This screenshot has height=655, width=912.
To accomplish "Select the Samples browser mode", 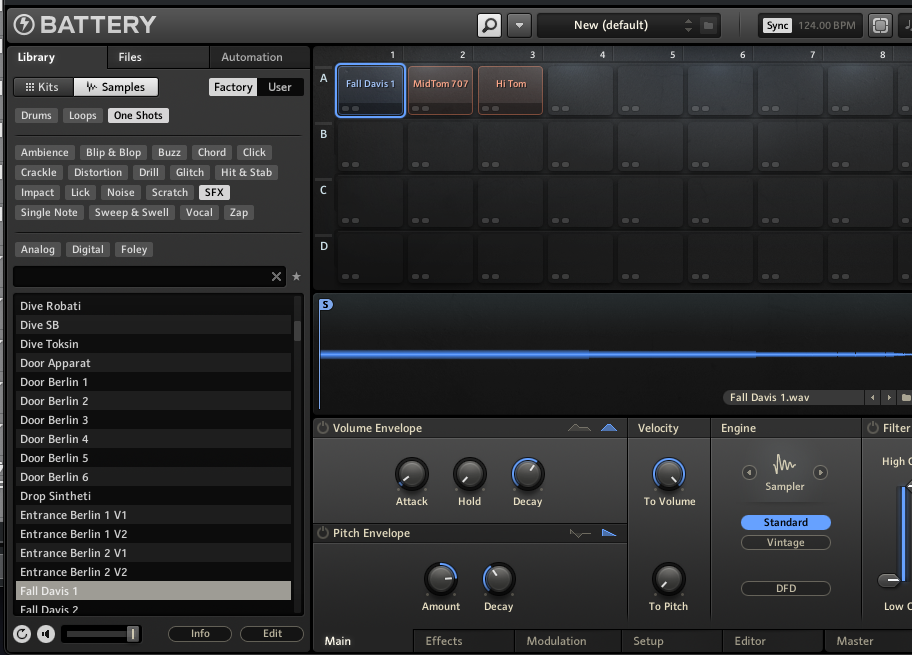I will click(116, 87).
